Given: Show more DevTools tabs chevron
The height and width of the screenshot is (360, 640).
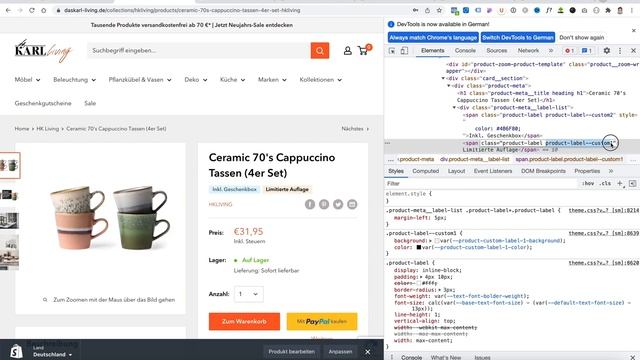Looking at the screenshot, I should [x=551, y=51].
